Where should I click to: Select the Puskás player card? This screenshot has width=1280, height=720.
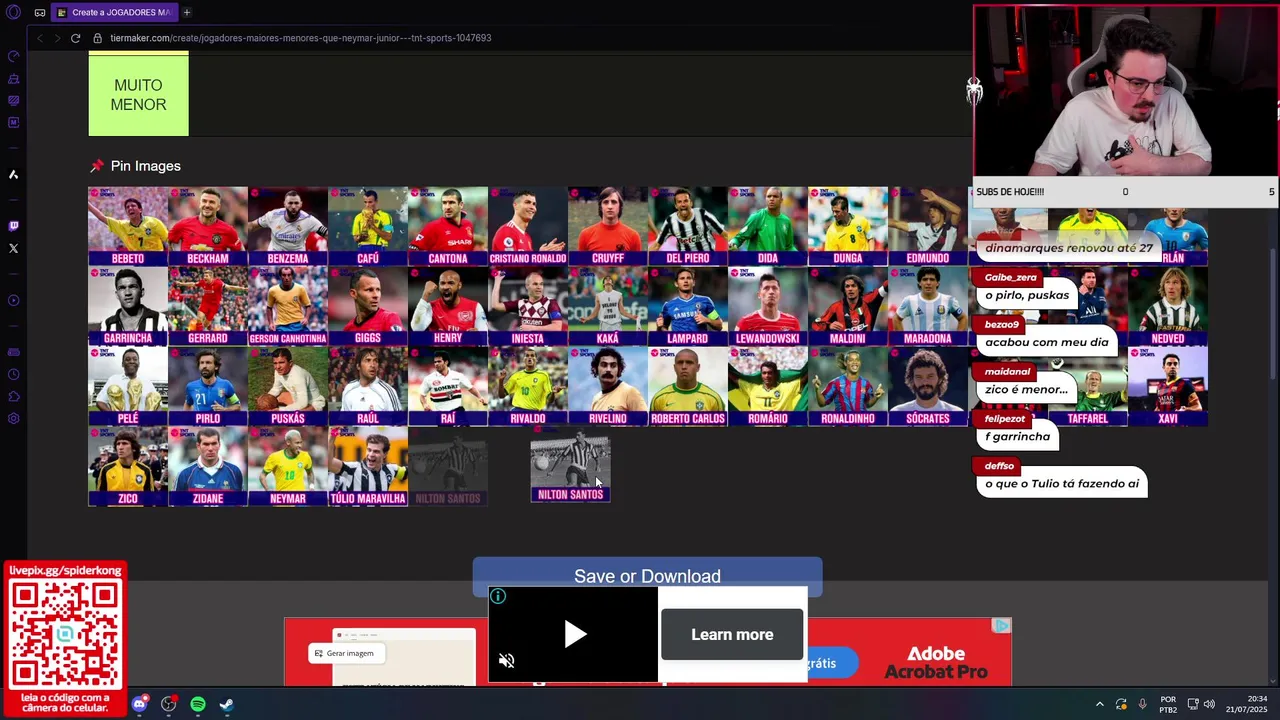pyautogui.click(x=288, y=386)
